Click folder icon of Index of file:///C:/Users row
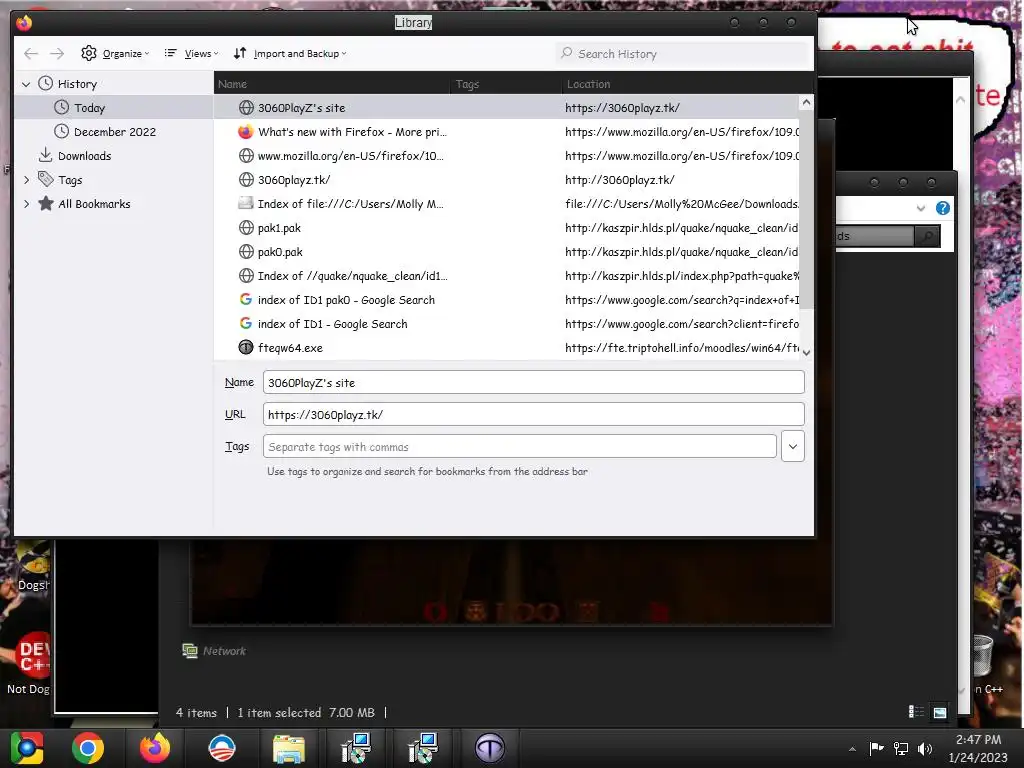1024x768 pixels. click(x=246, y=204)
